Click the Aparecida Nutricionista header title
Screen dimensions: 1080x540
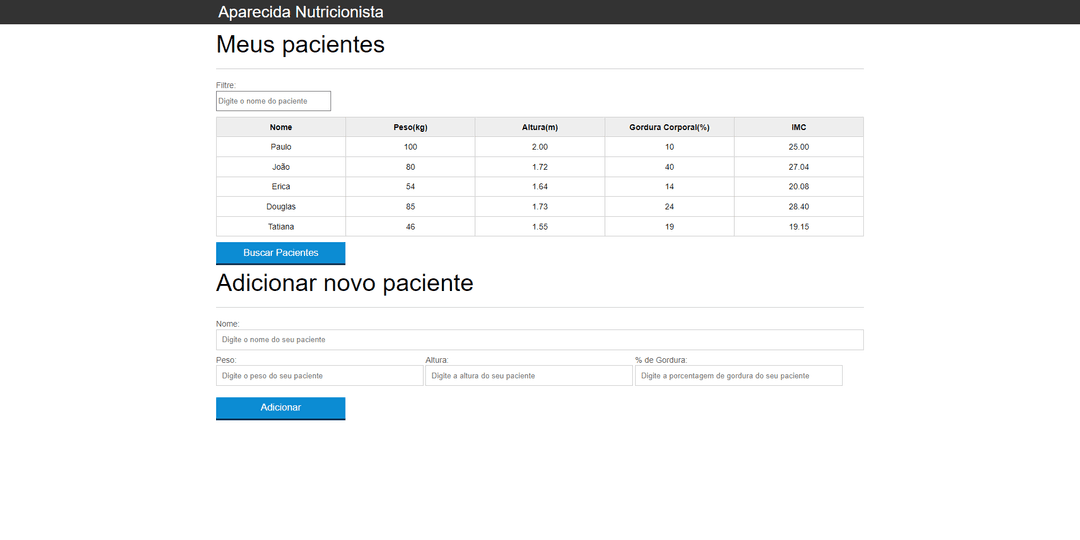click(301, 12)
